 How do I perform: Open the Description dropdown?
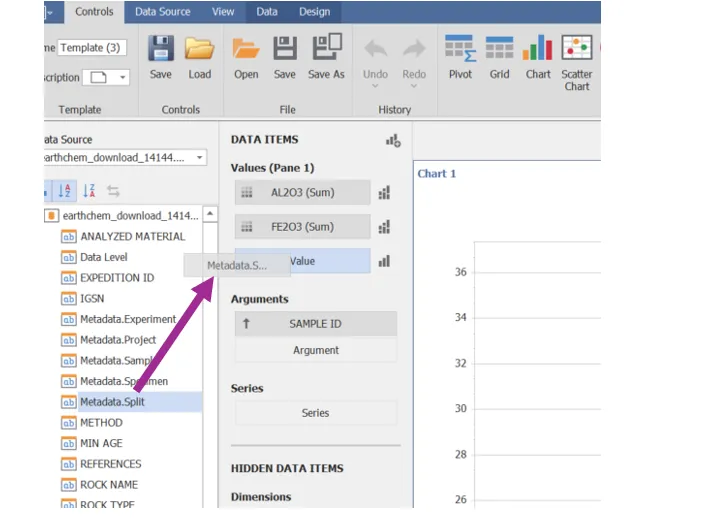point(122,78)
